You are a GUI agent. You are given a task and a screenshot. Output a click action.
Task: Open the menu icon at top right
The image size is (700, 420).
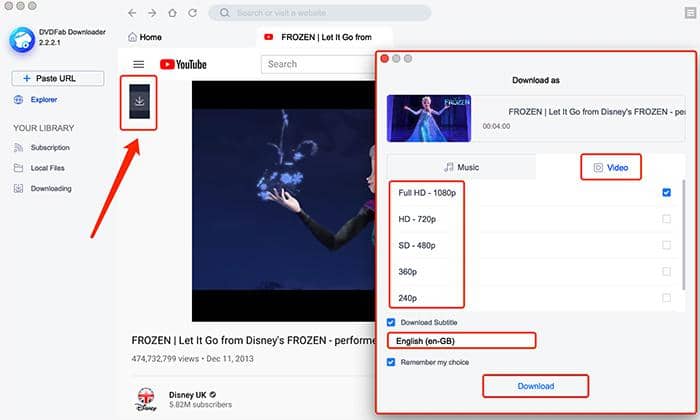pos(690,13)
